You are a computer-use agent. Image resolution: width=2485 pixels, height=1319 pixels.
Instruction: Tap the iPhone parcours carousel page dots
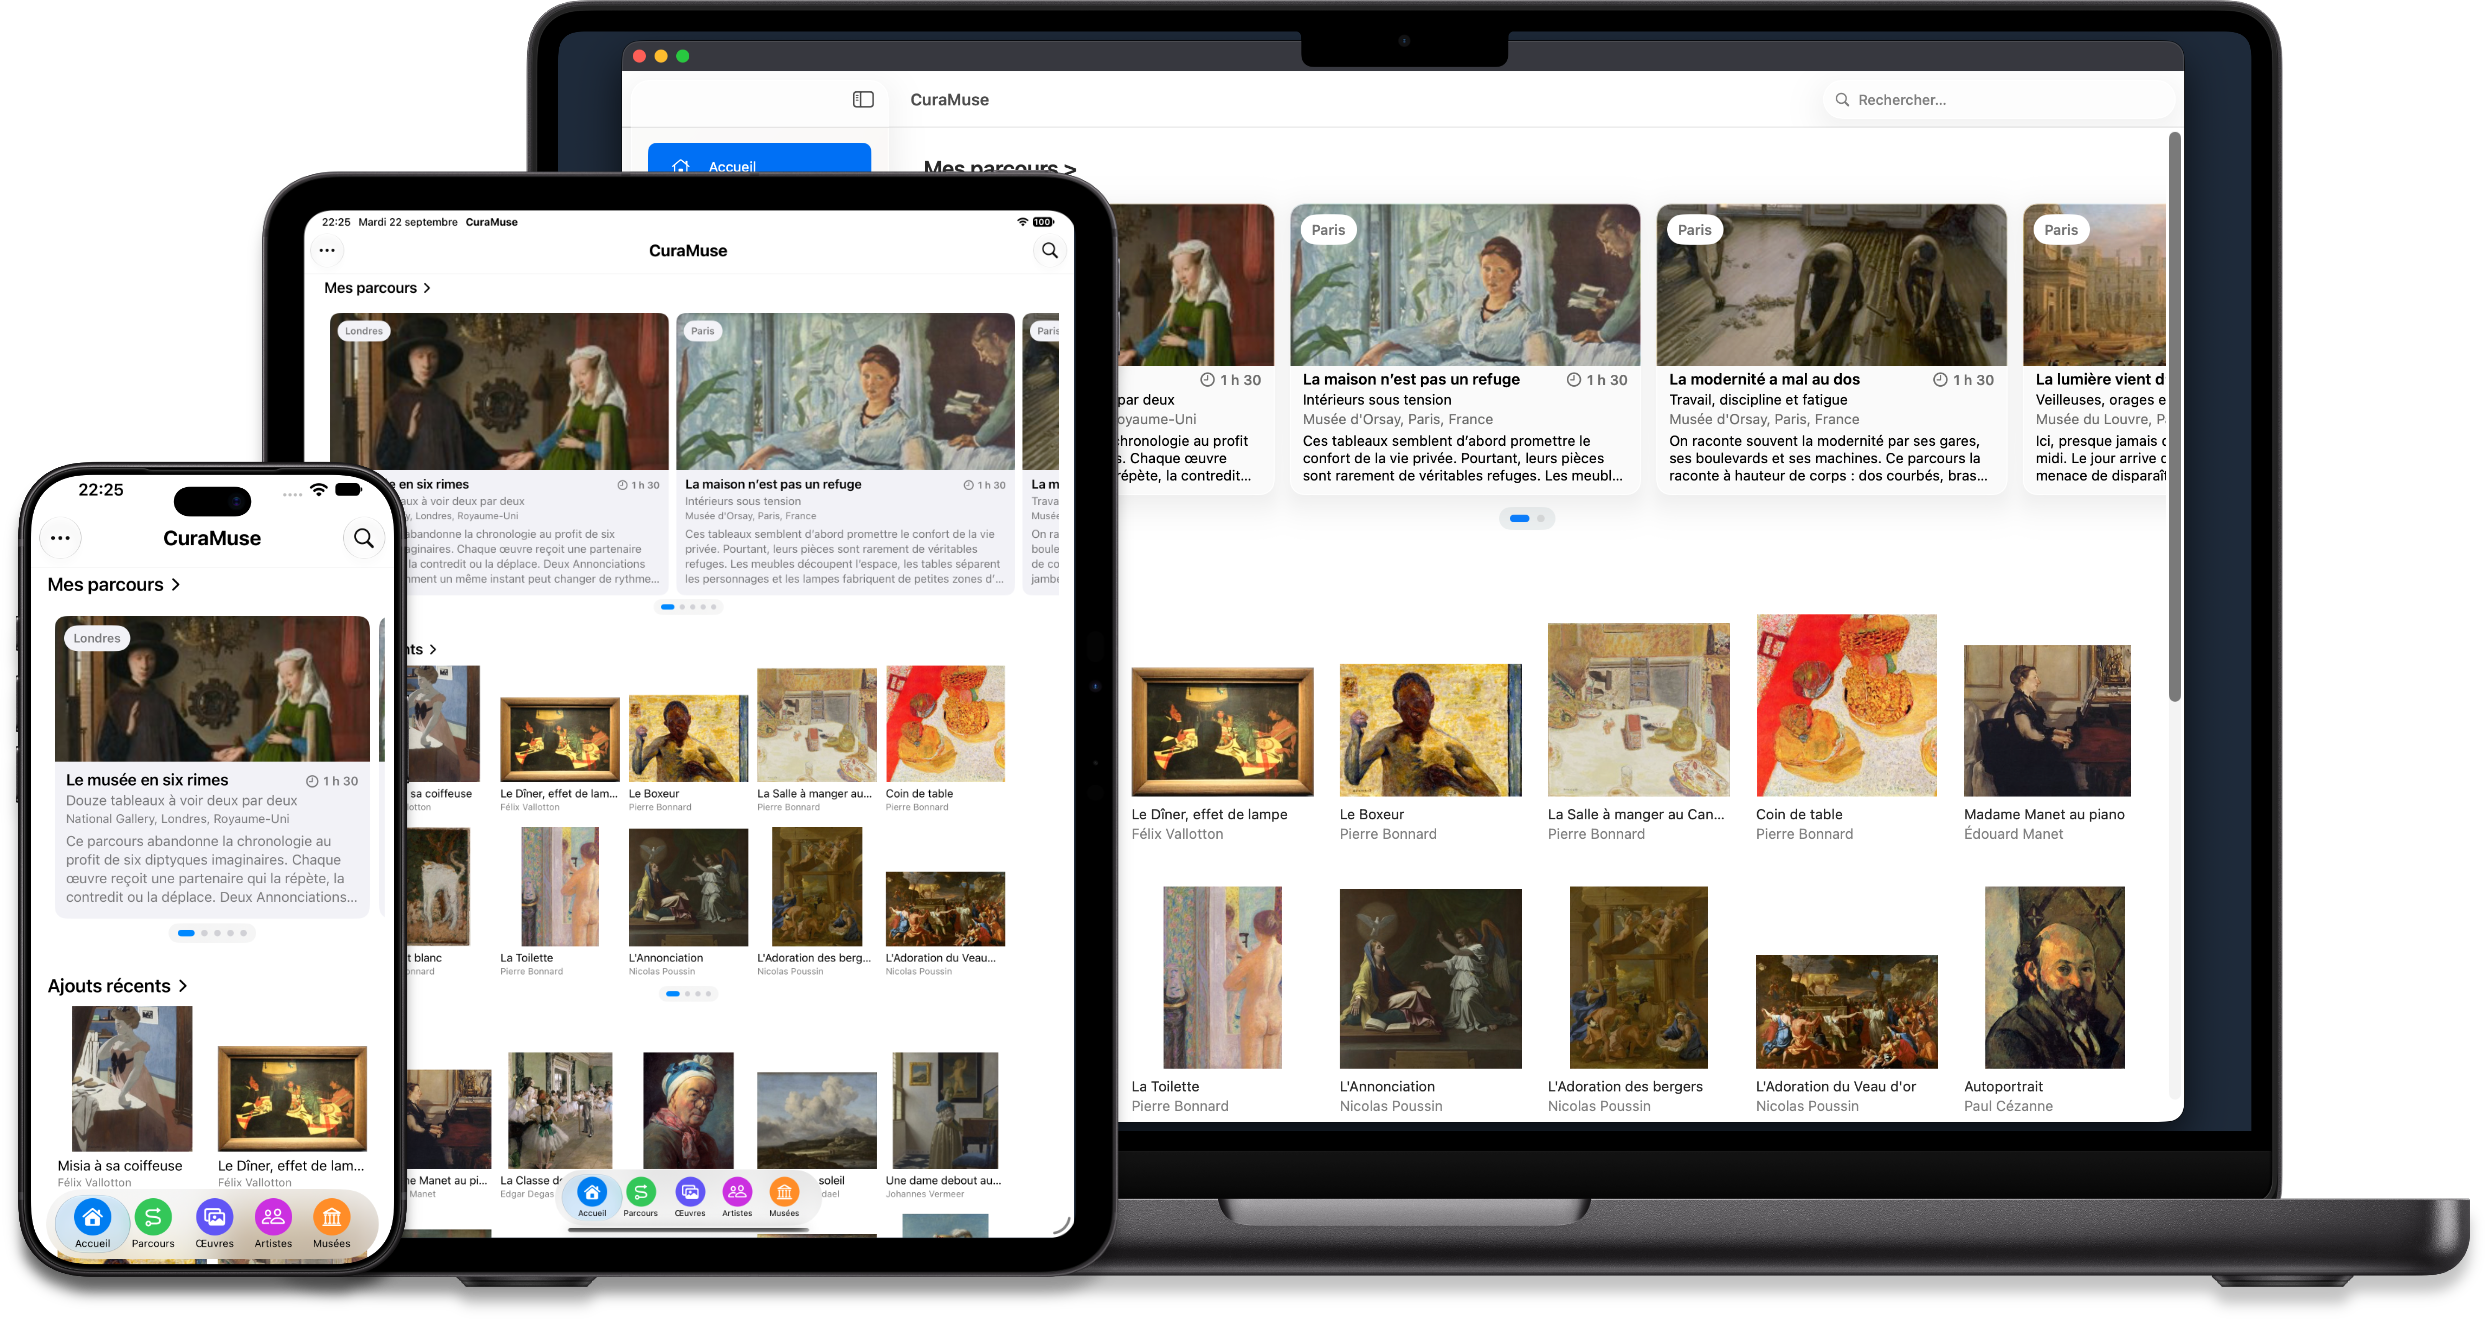click(x=213, y=933)
